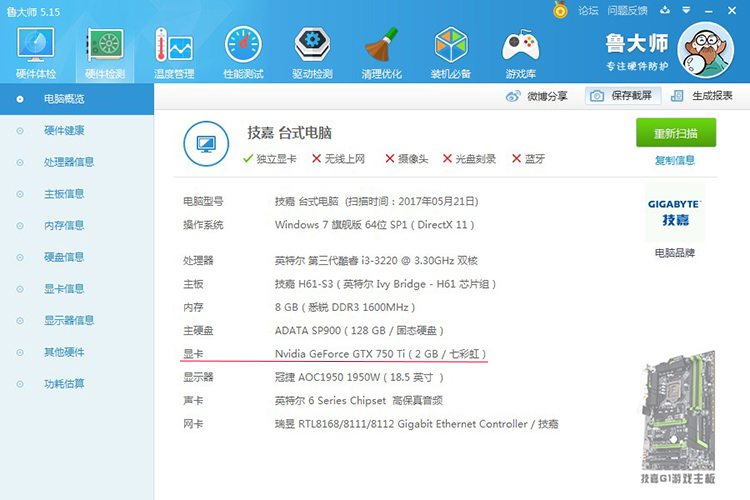Click the 专注硬件防护 slogan text
The width and height of the screenshot is (750, 500).
(x=638, y=66)
